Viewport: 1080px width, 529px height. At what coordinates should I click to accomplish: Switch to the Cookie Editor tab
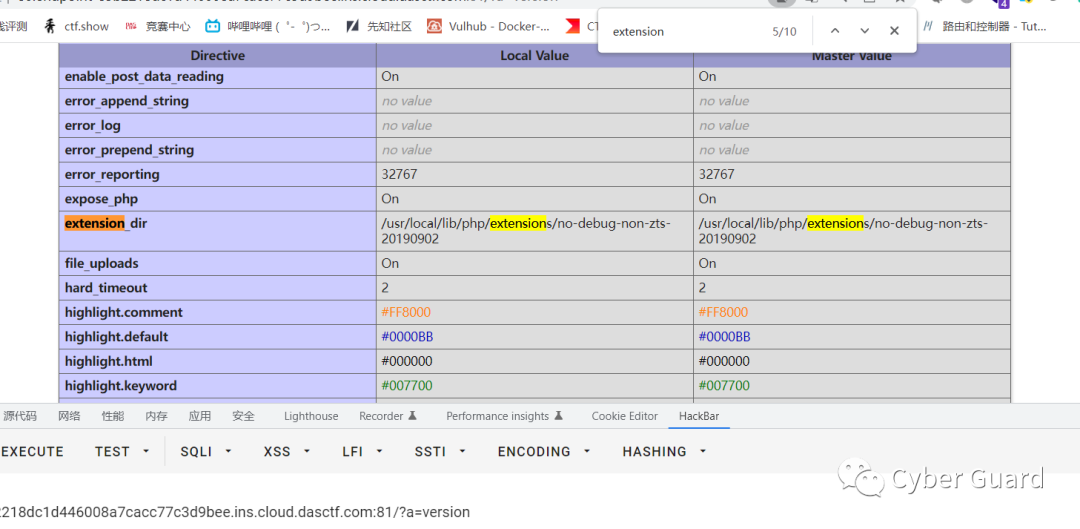(x=625, y=416)
